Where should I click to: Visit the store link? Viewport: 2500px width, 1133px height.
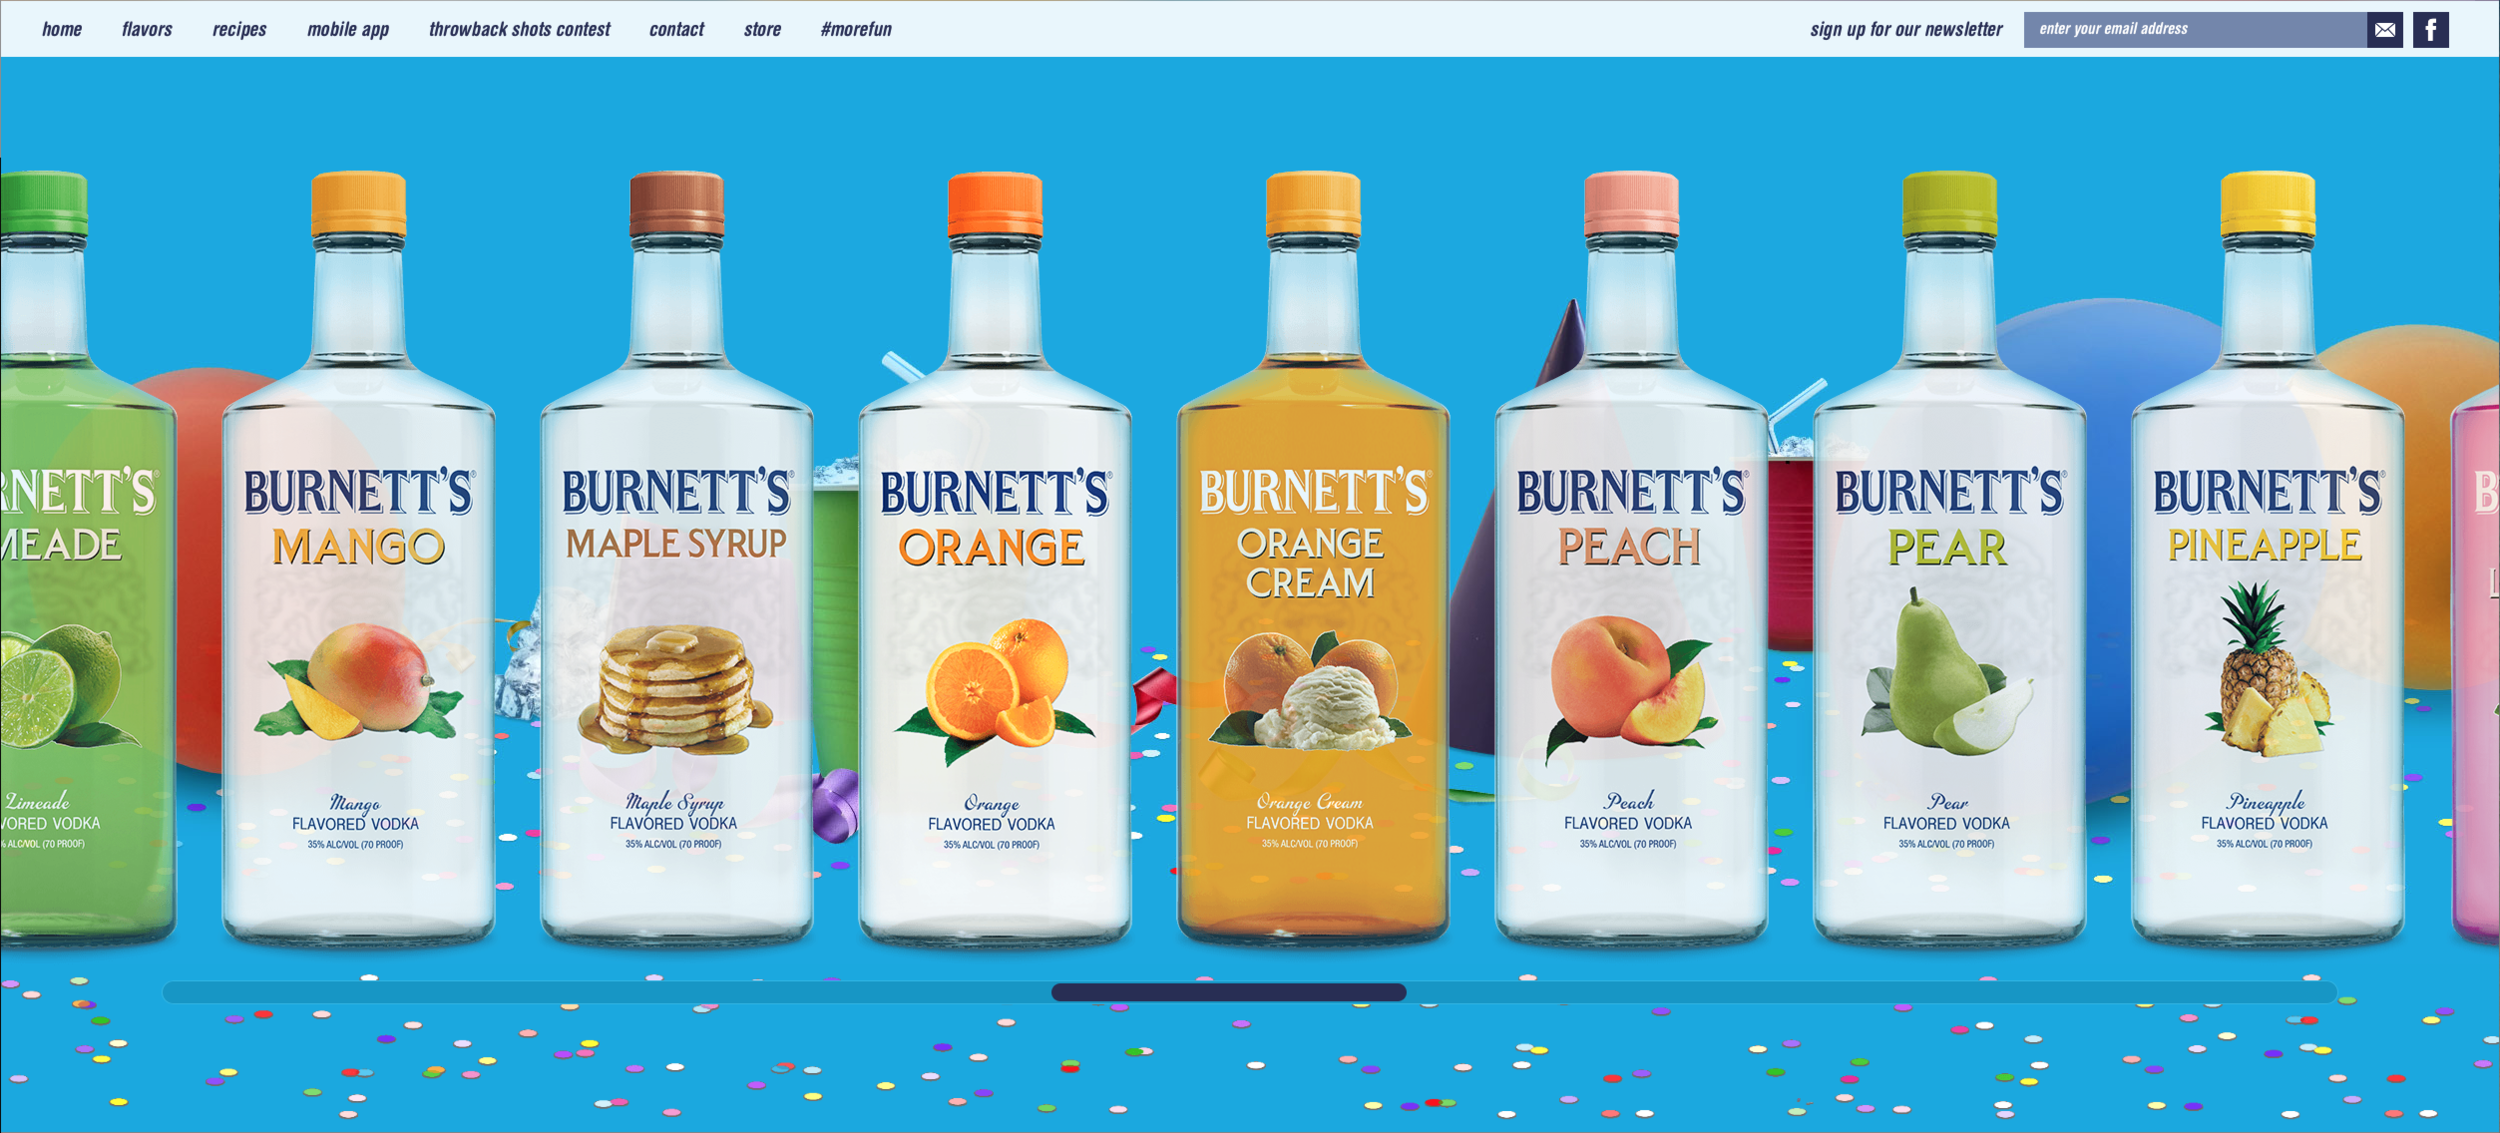tap(762, 29)
